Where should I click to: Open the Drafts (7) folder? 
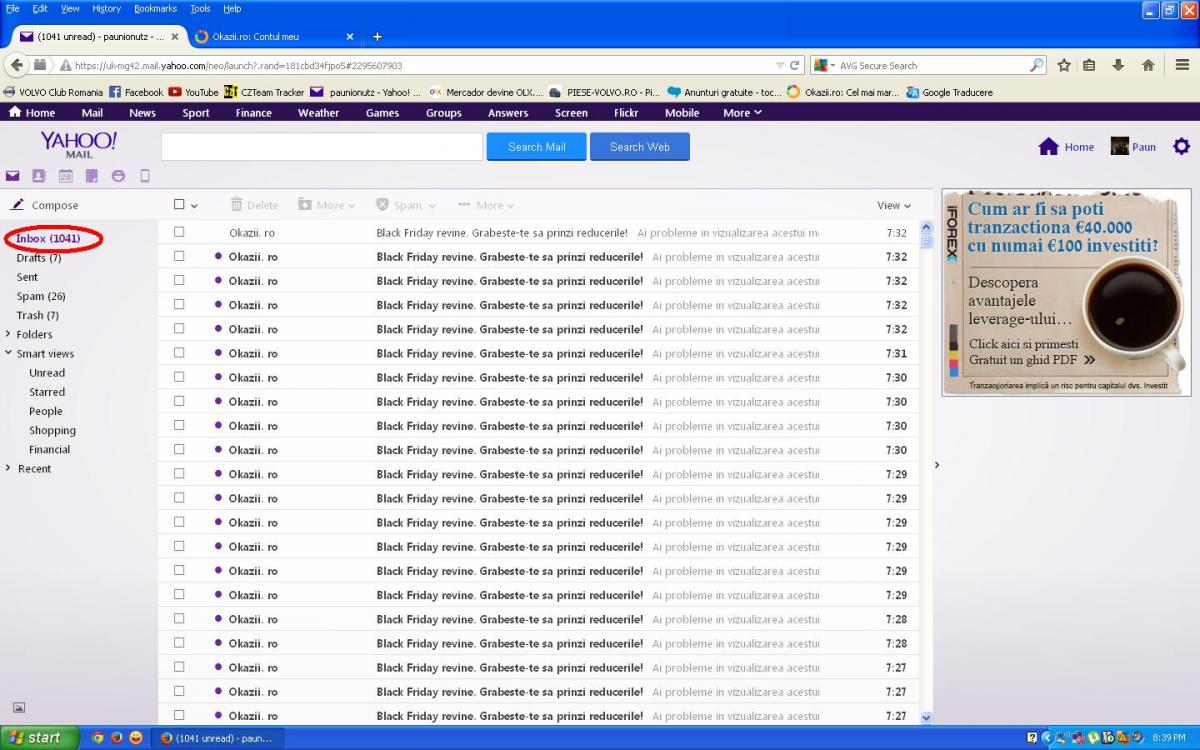click(x=39, y=258)
